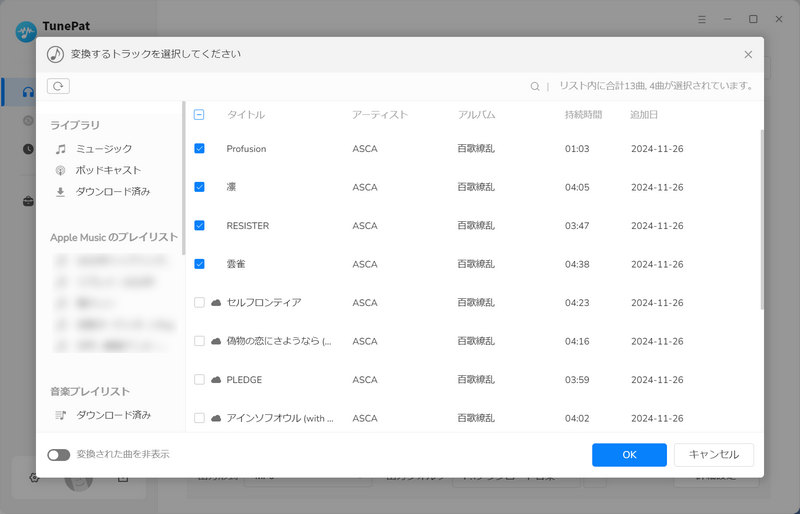Click the track list vertical scrollbar
Viewport: 800px width, 514px height.
point(762,219)
